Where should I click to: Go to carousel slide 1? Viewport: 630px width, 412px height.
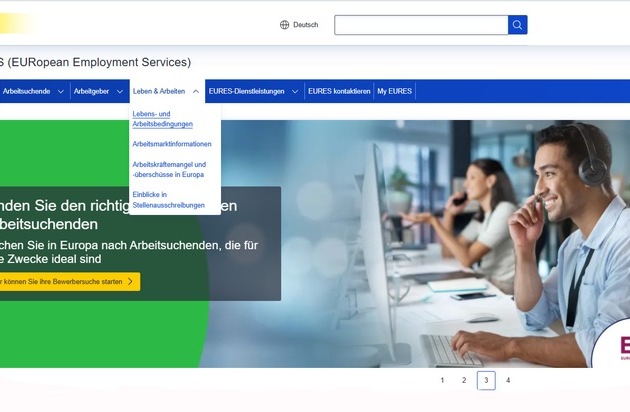pyautogui.click(x=442, y=380)
